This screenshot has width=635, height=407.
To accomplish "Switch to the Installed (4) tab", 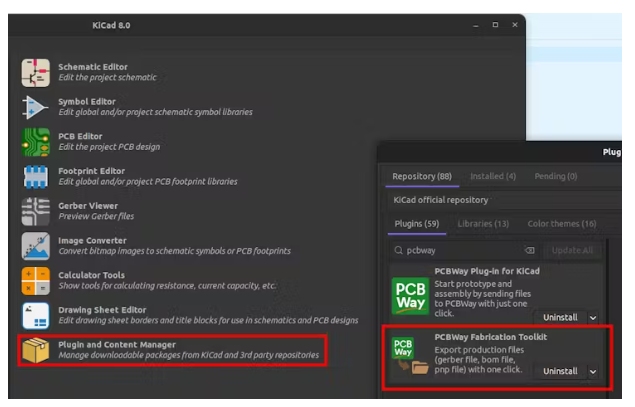I will [493, 177].
